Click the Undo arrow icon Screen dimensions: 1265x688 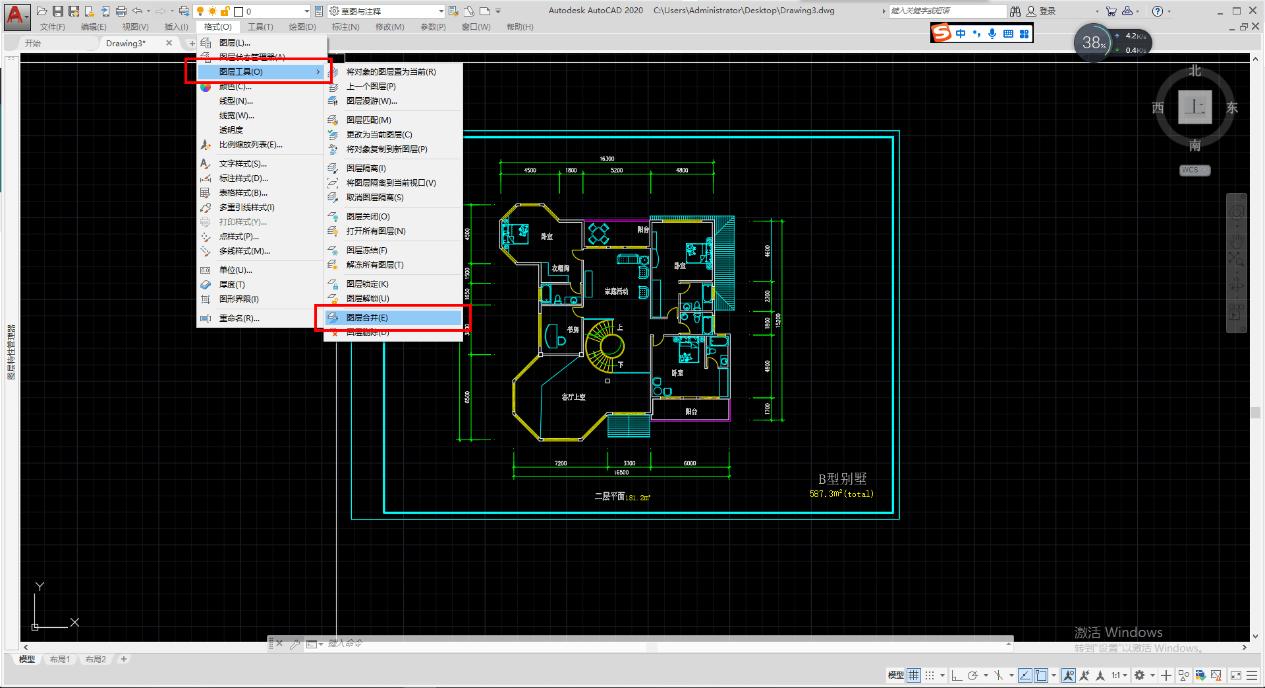point(137,11)
